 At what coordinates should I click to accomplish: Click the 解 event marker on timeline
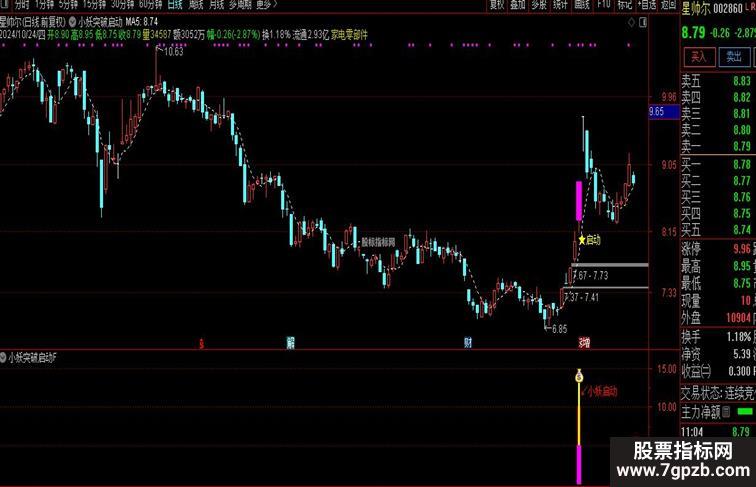click(290, 343)
